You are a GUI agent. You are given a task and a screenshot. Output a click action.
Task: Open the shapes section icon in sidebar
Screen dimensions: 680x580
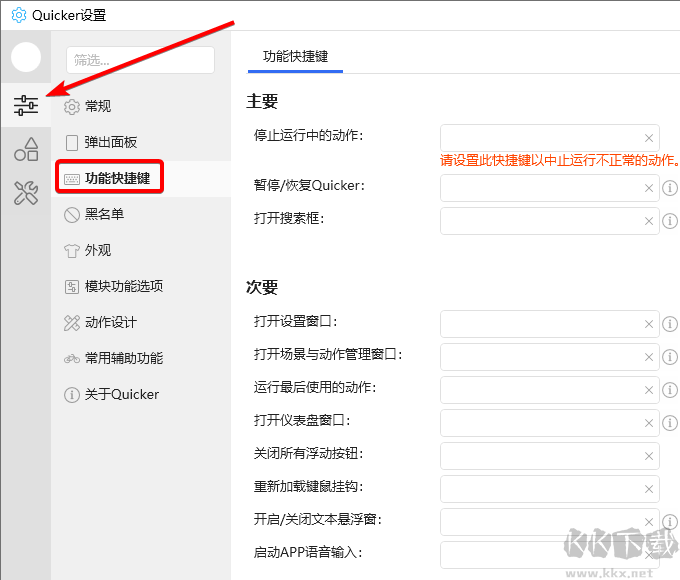[x=26, y=149]
